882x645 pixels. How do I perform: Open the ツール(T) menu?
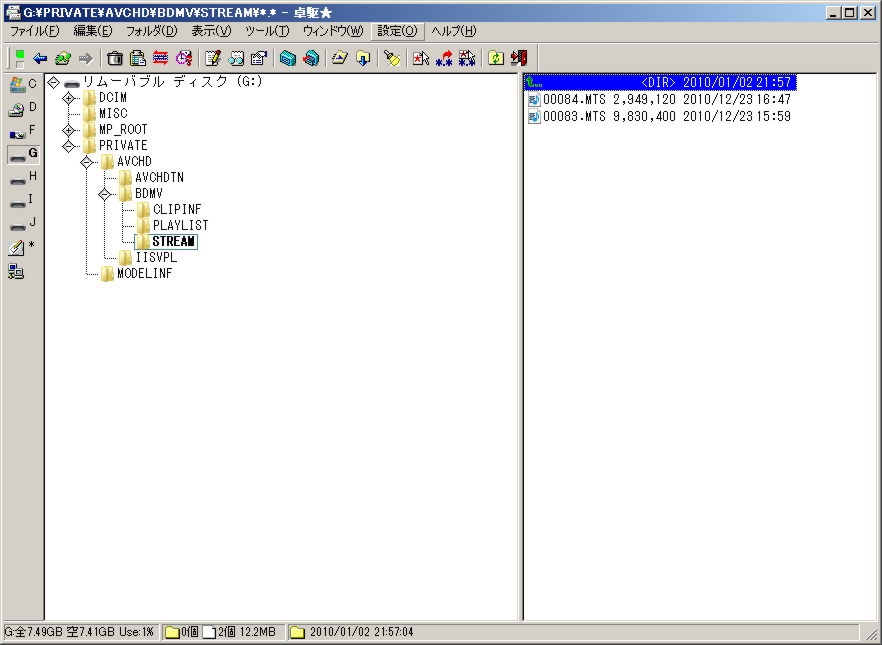click(x=267, y=31)
